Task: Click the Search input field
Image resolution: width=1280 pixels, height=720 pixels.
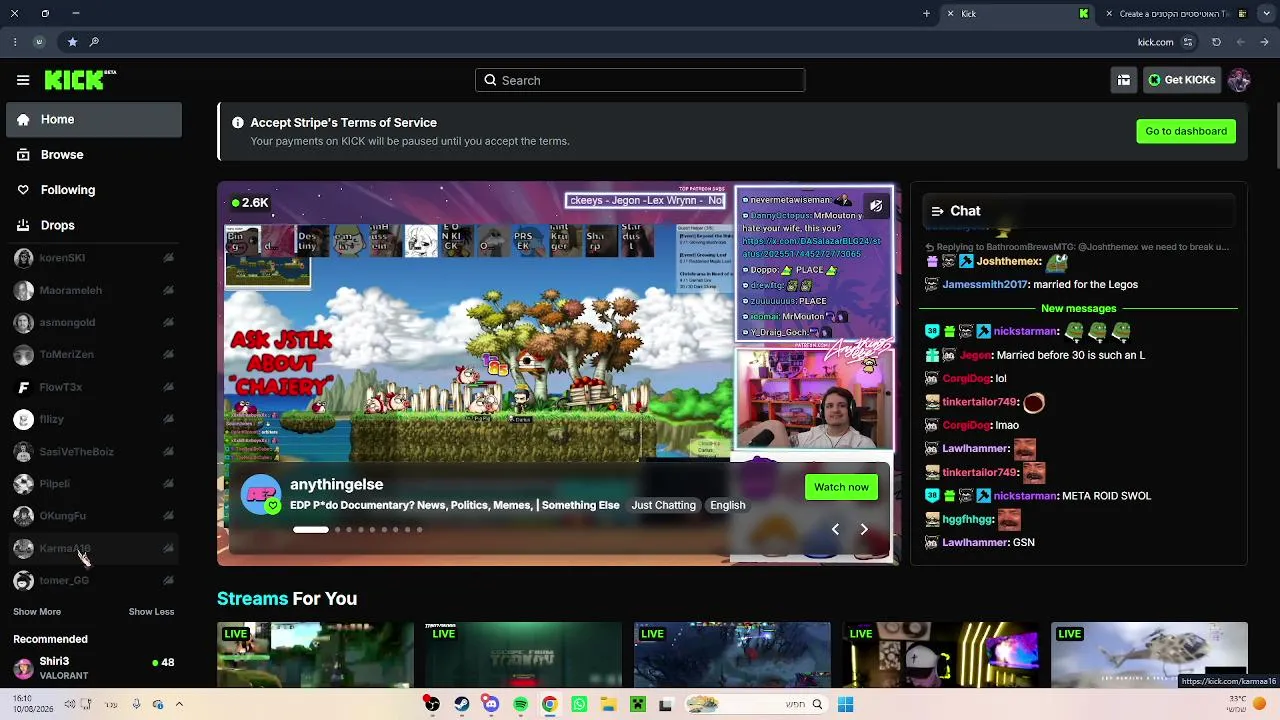Action: [640, 80]
